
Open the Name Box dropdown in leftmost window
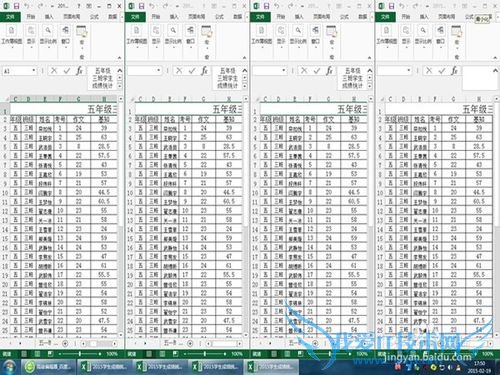coord(34,71)
